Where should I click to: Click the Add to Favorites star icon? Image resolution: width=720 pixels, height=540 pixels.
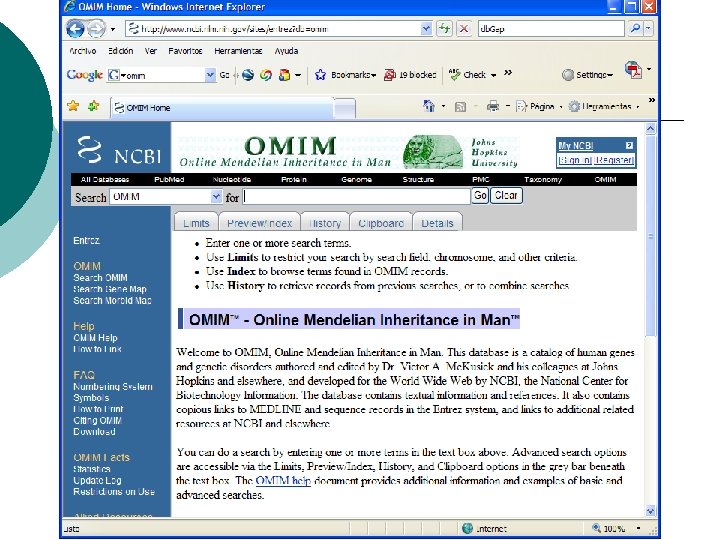(94, 107)
